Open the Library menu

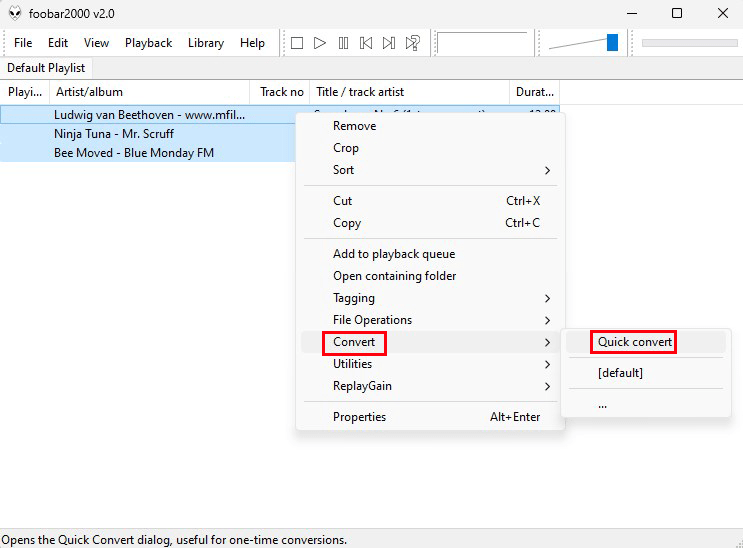(206, 43)
